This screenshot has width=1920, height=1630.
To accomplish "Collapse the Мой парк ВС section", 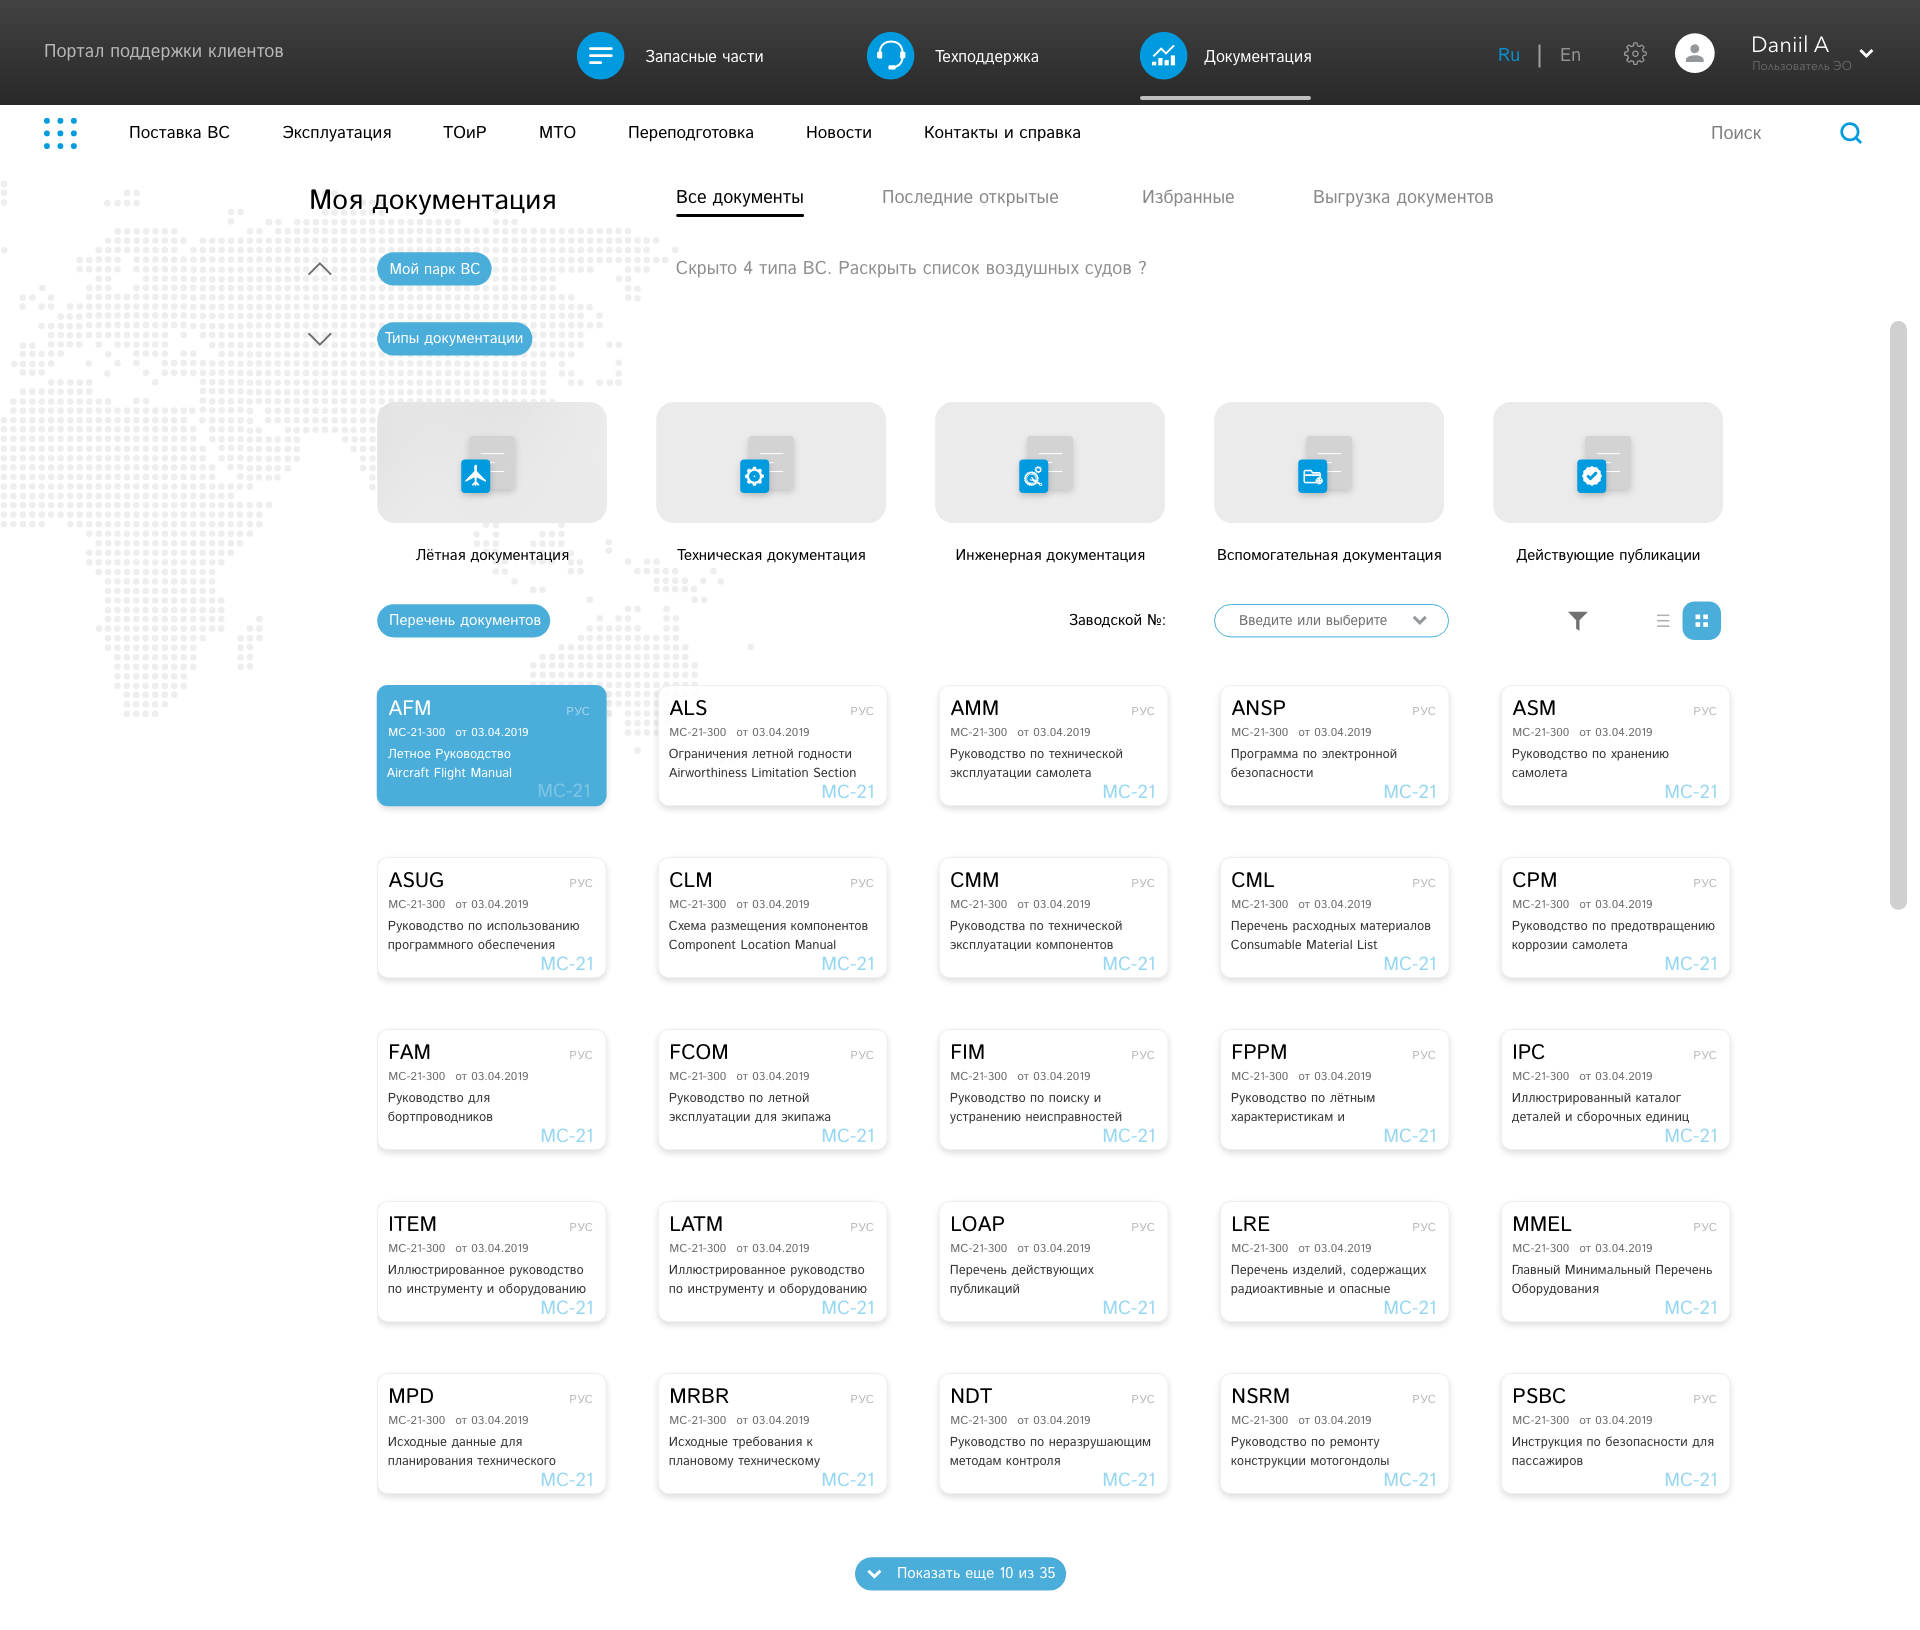I will pyautogui.click(x=319, y=269).
